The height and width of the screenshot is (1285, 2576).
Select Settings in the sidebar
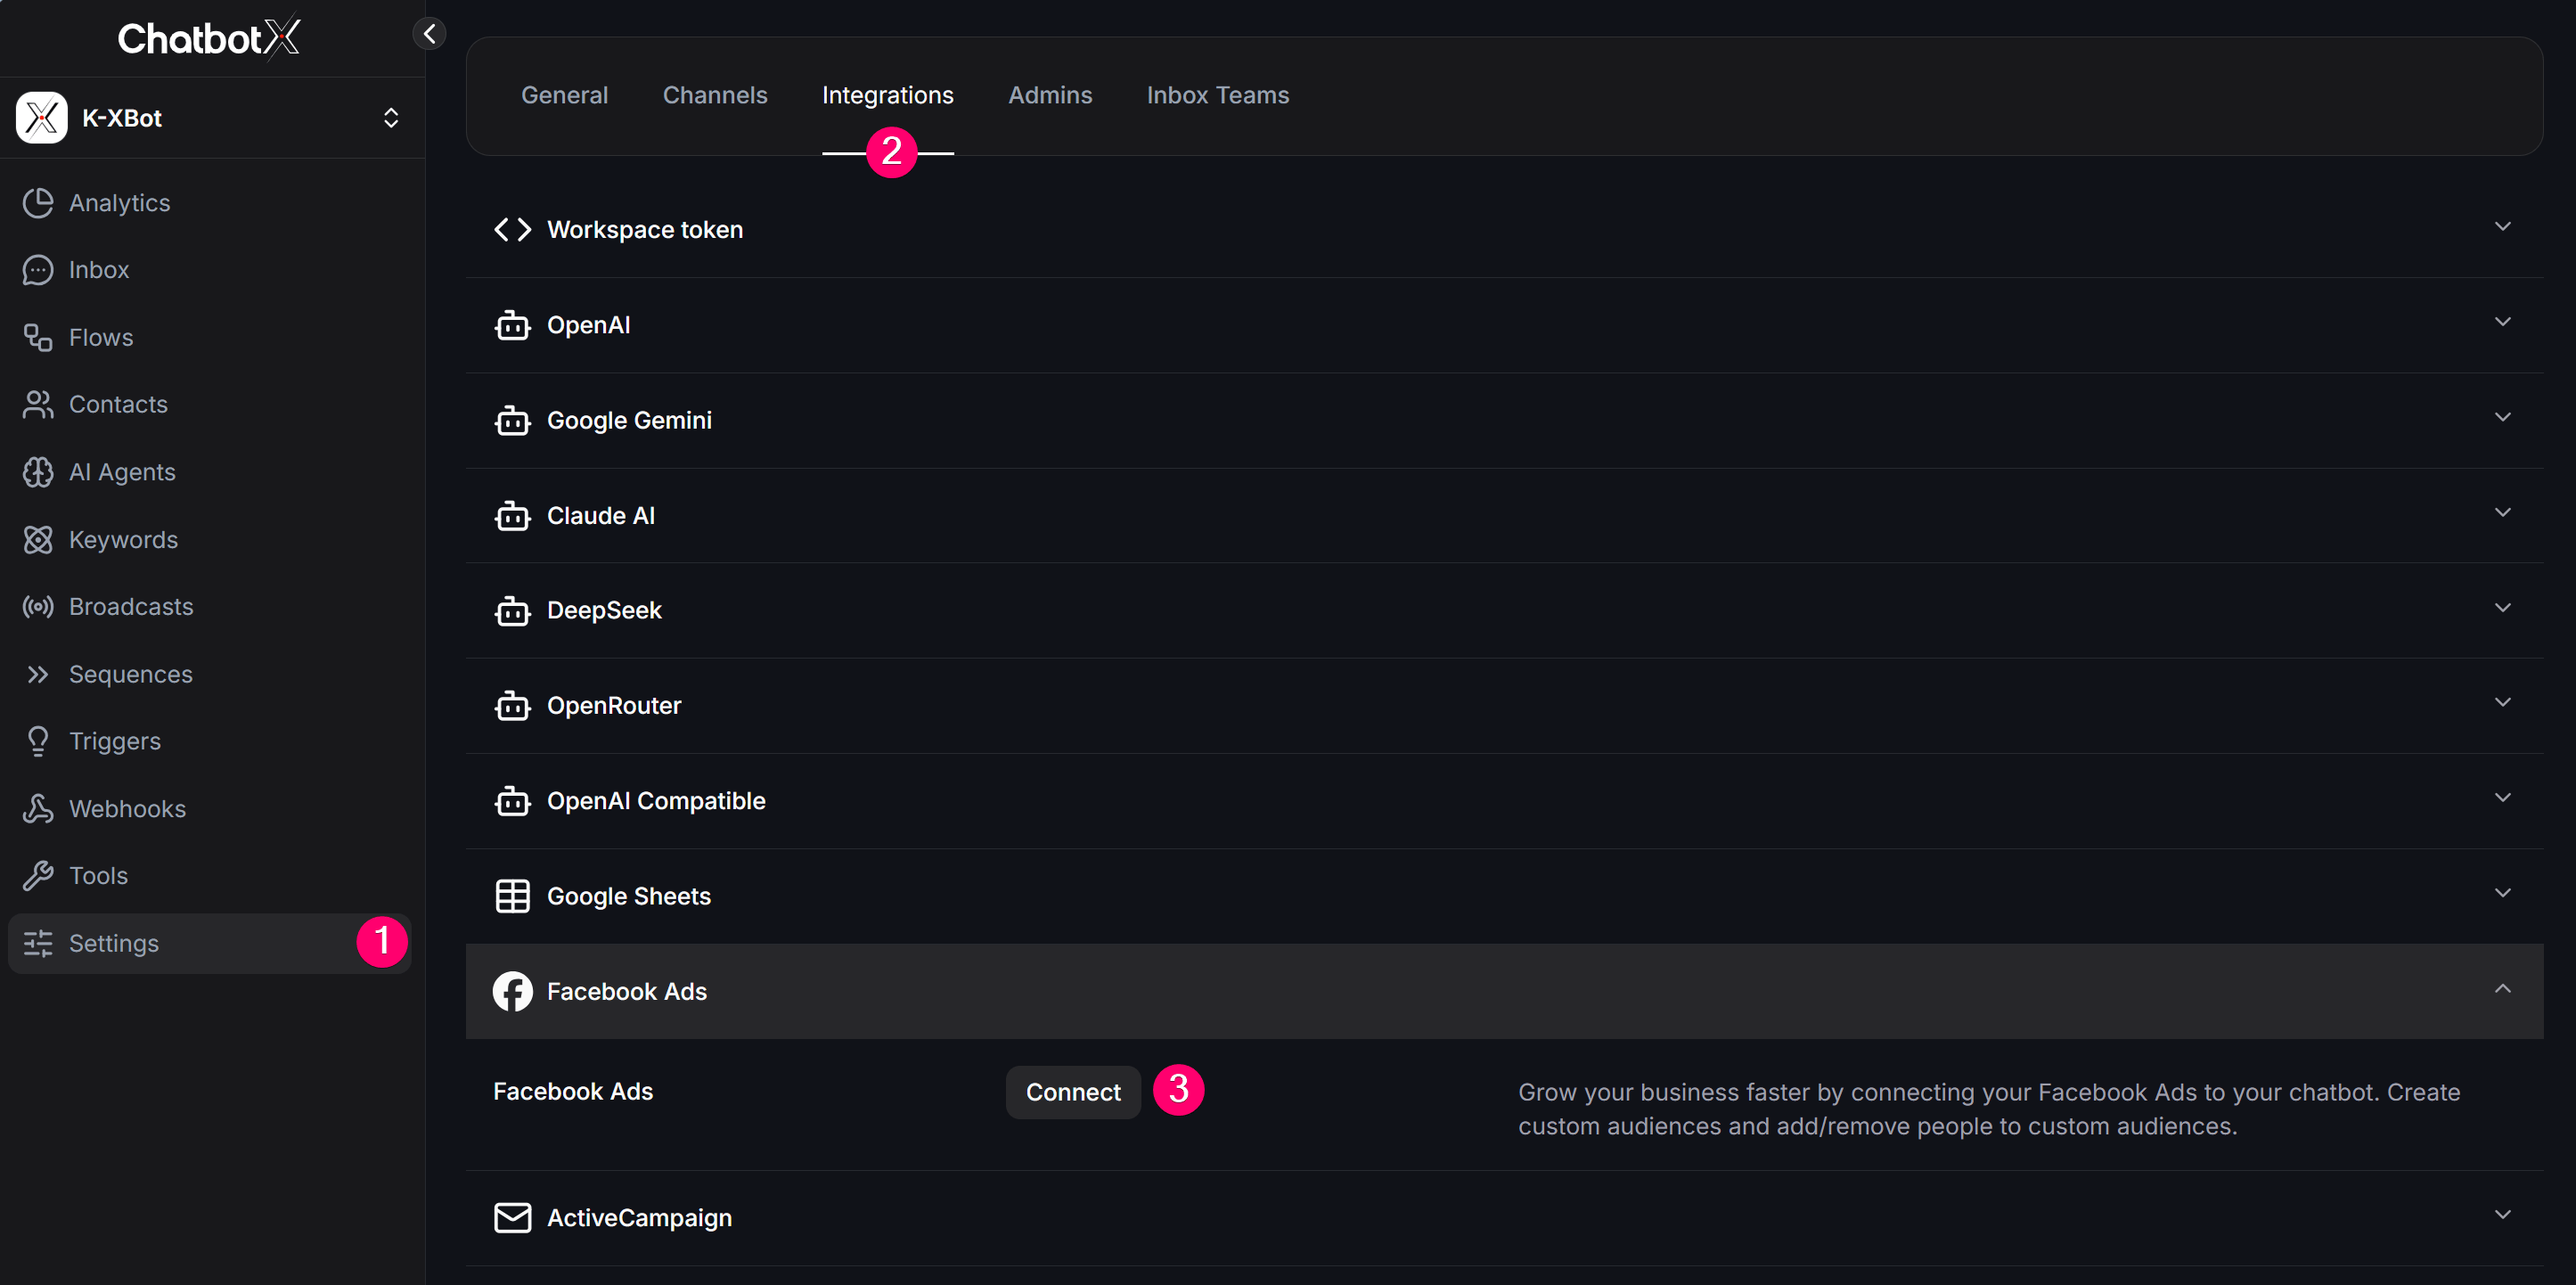pos(210,944)
